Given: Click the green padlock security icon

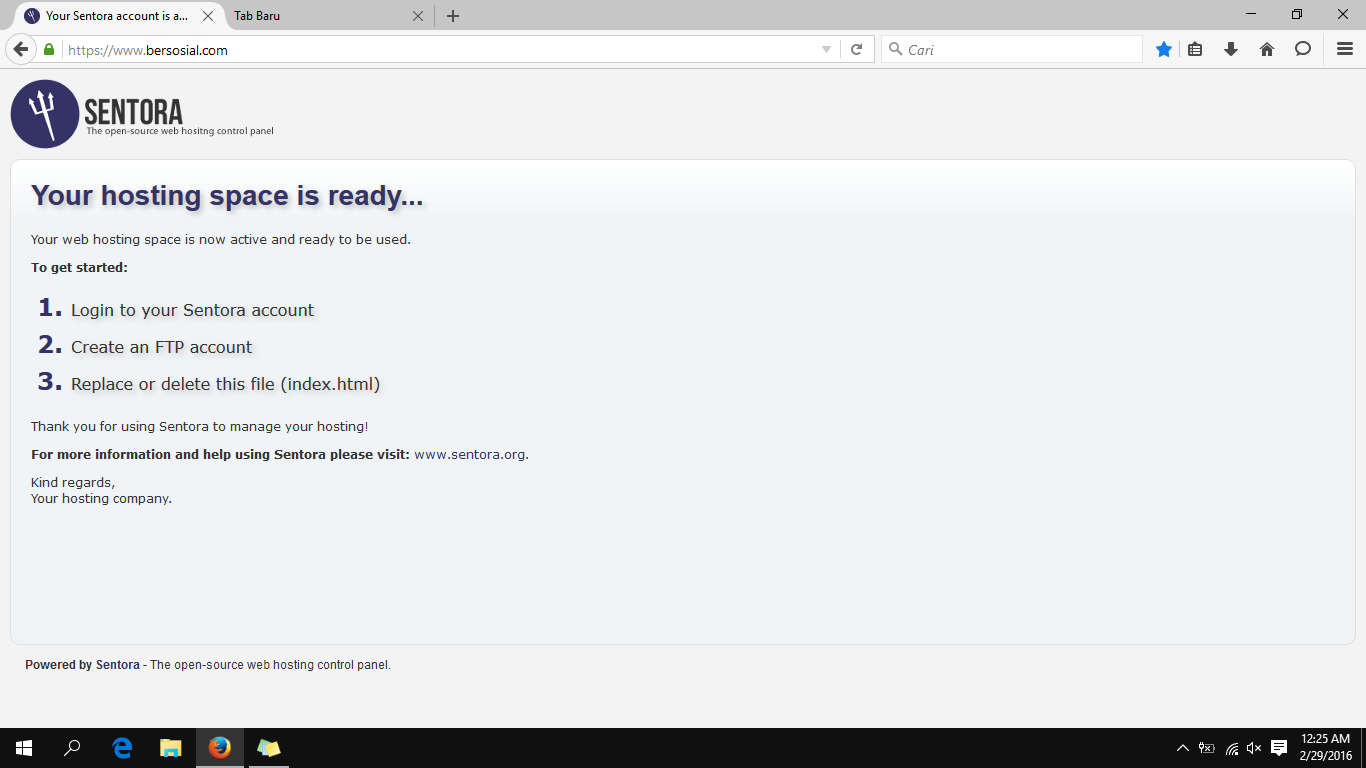Looking at the screenshot, I should (x=48, y=49).
